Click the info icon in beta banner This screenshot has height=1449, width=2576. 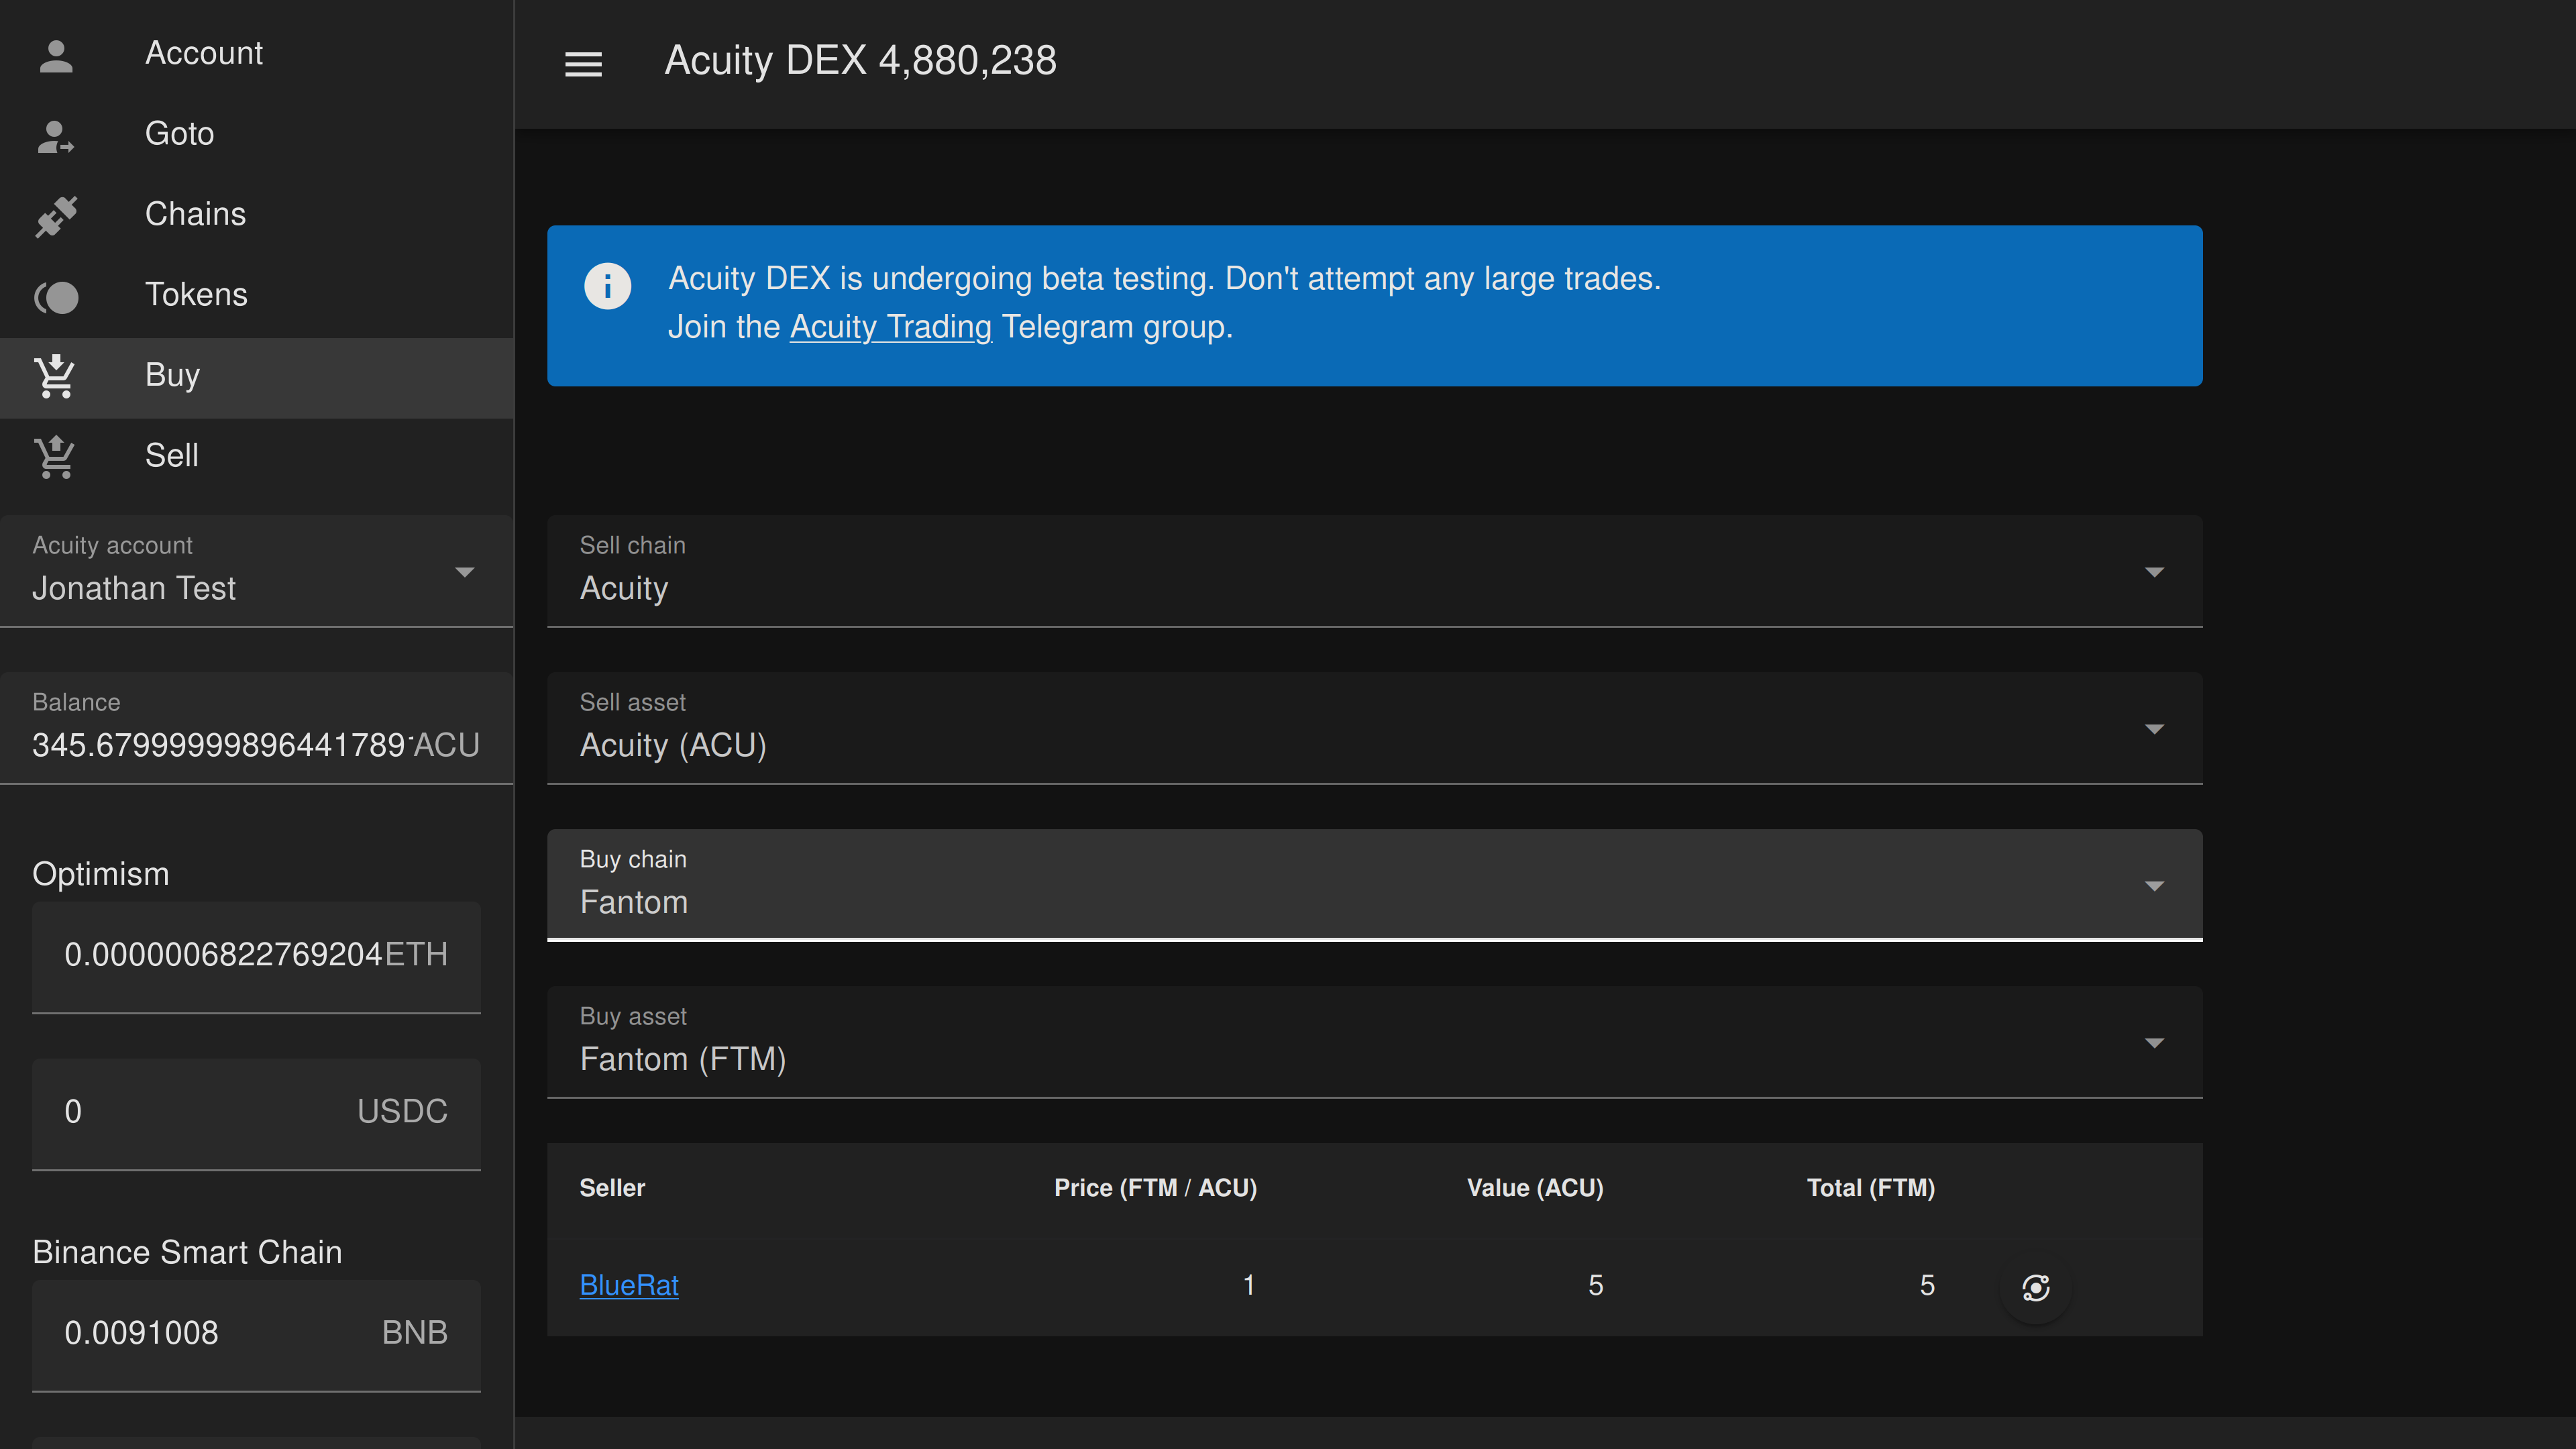tap(607, 286)
